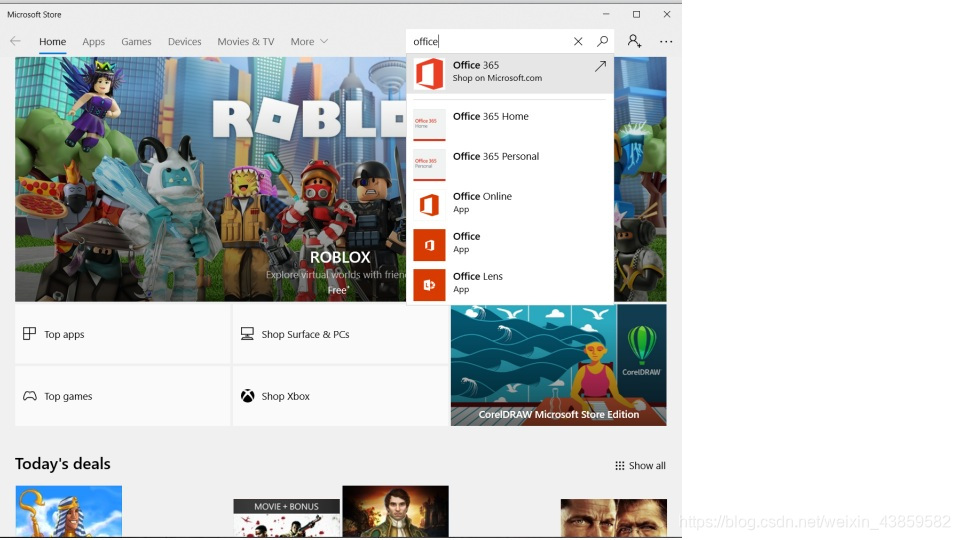
Task: Click the Shop Surface & PCs monitor icon
Action: click(247, 334)
